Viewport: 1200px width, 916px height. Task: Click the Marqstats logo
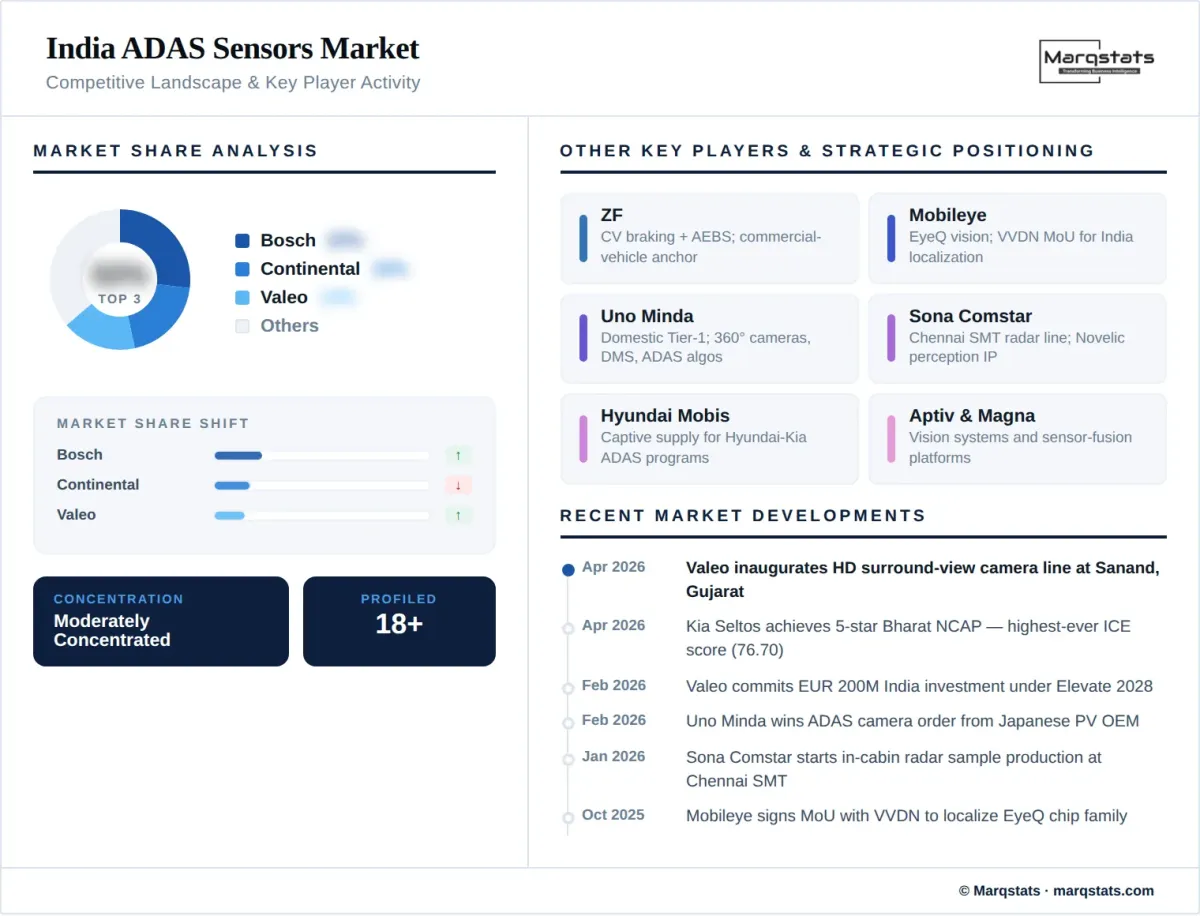[1095, 61]
